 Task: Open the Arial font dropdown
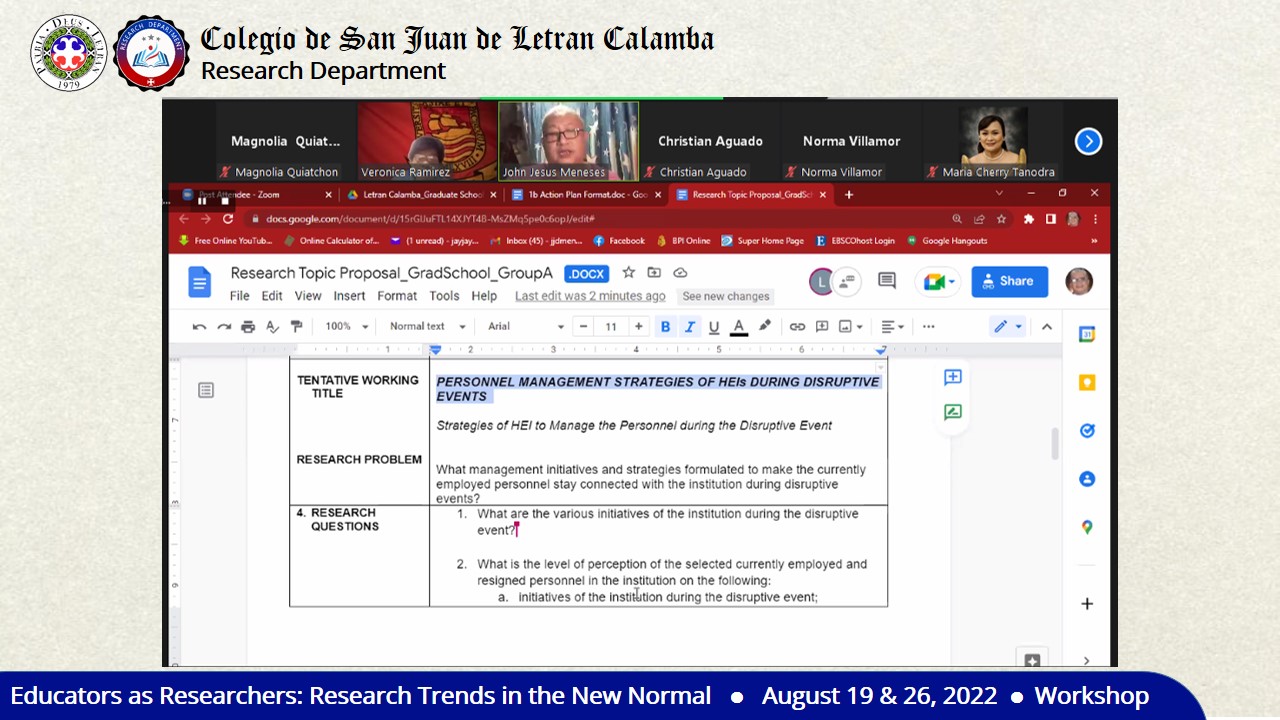coord(525,327)
